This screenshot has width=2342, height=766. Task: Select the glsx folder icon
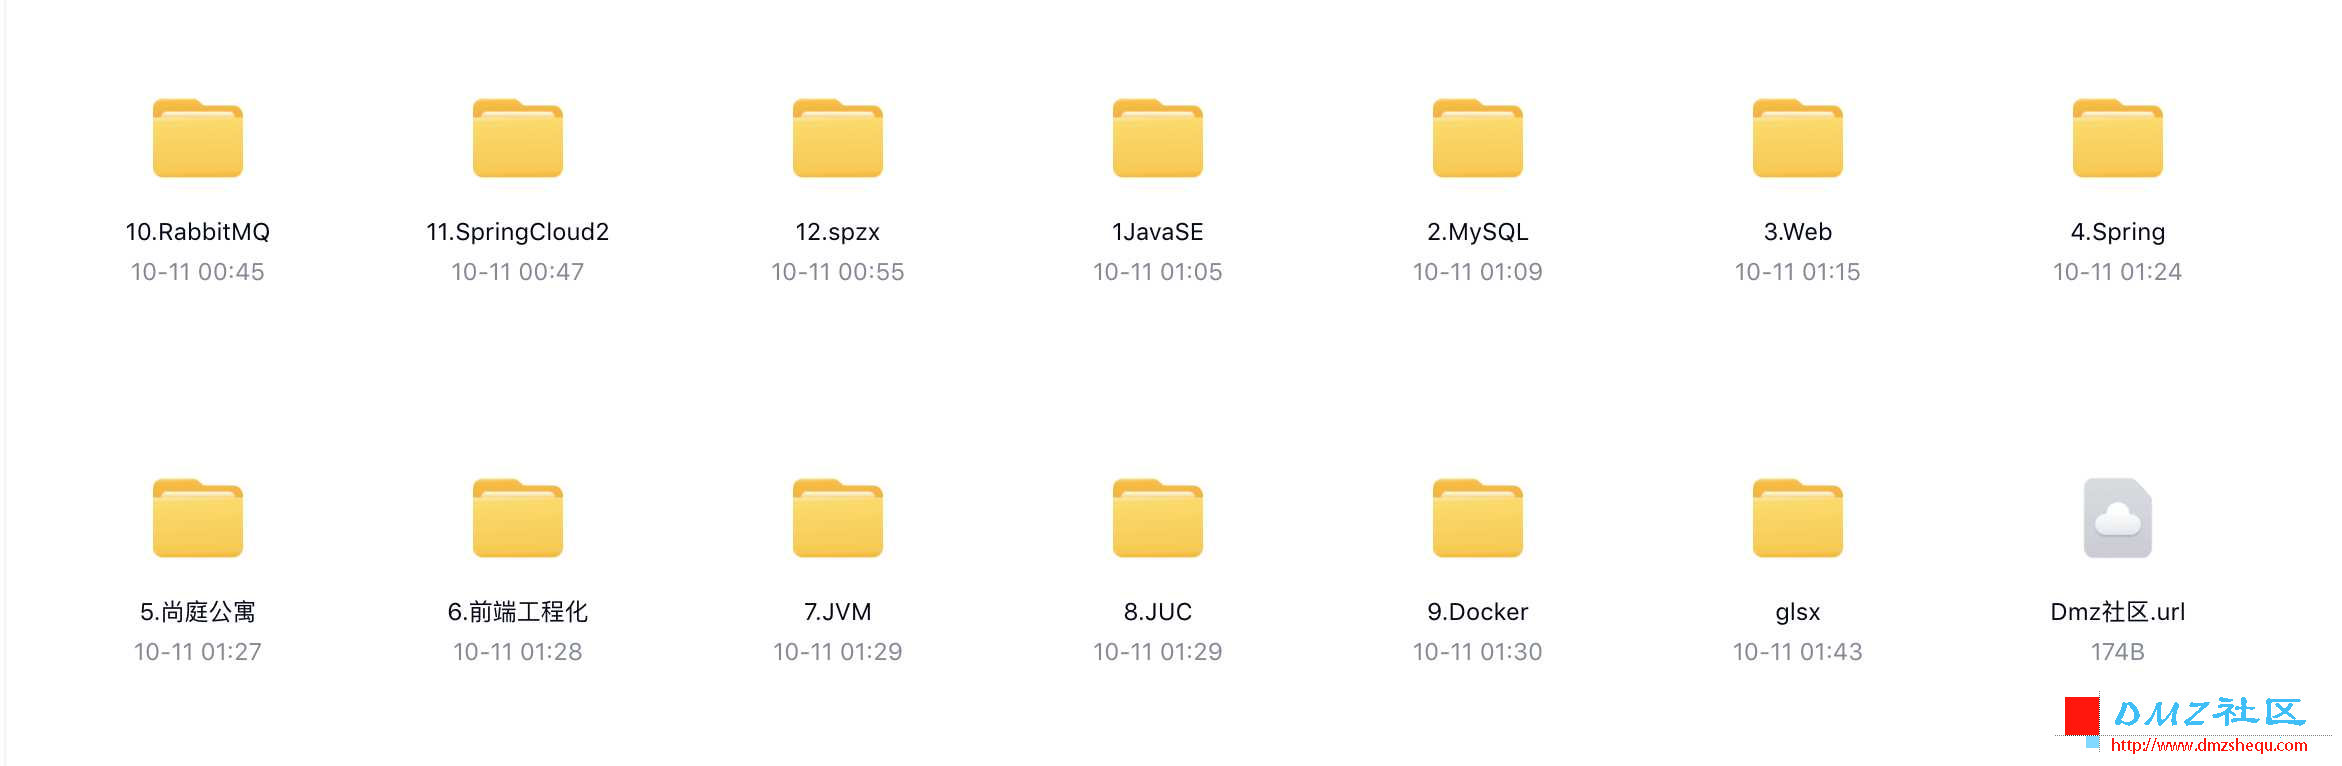(1798, 518)
